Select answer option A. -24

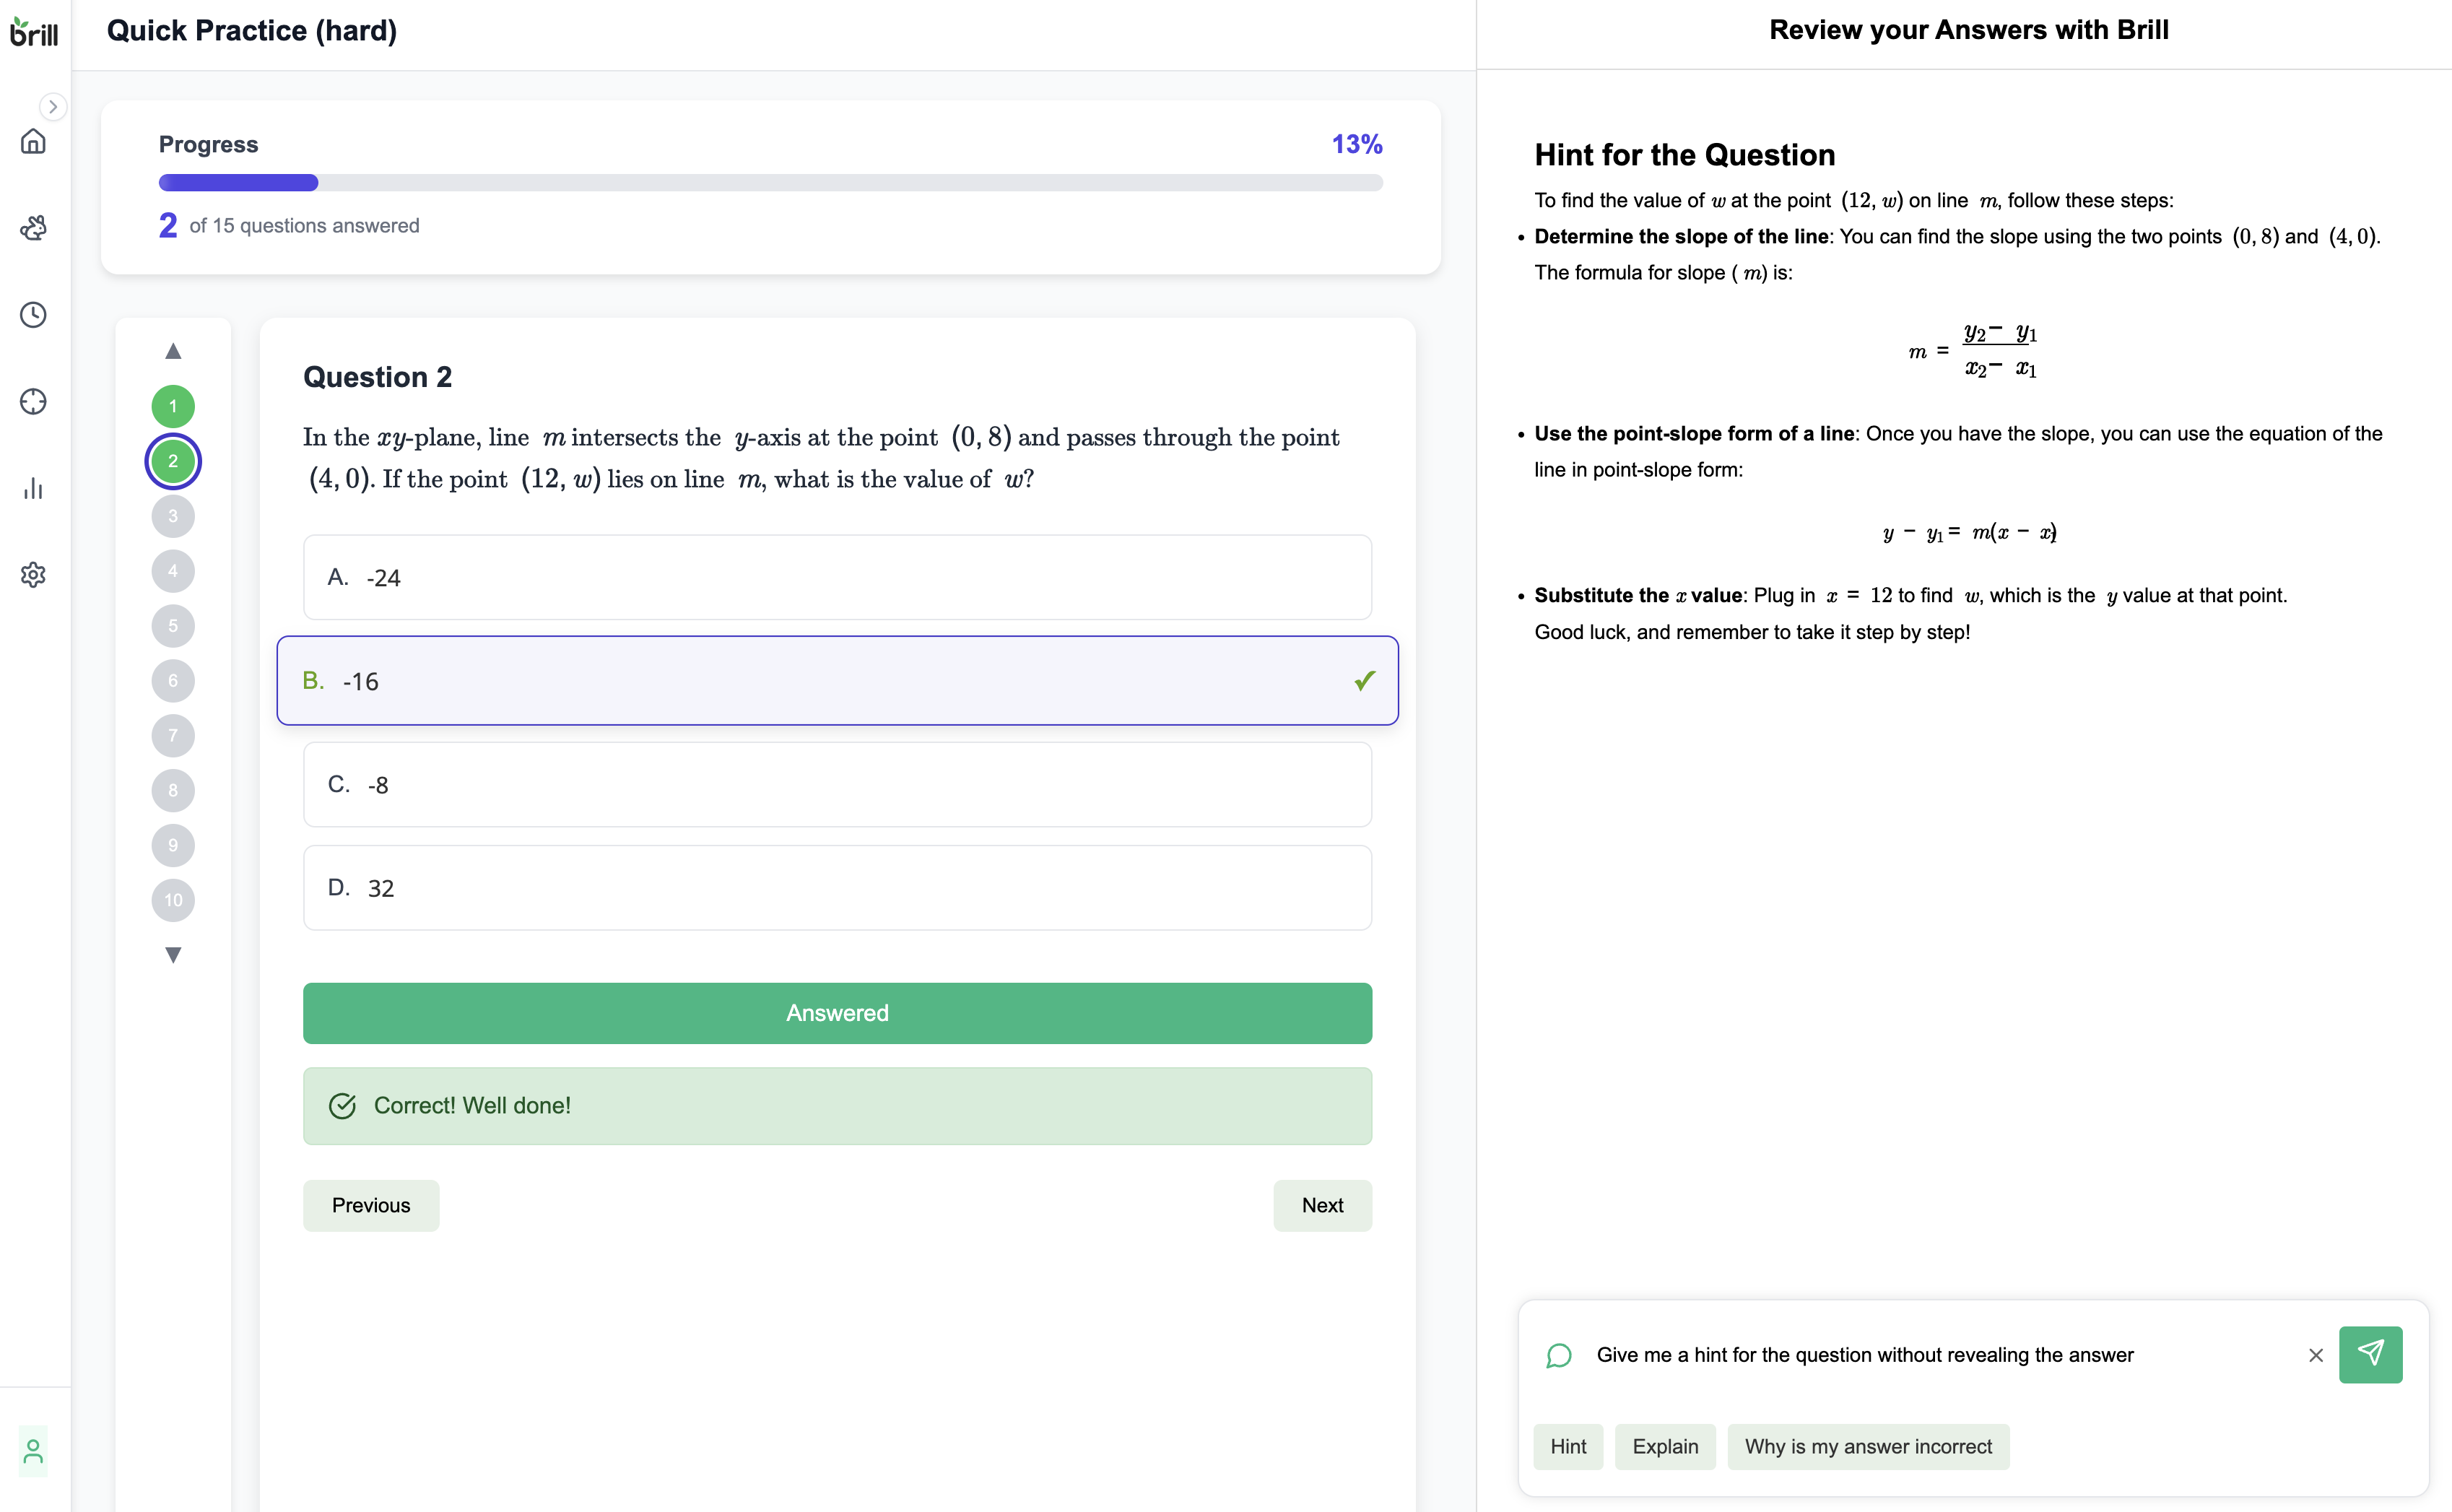pyautogui.click(x=836, y=577)
